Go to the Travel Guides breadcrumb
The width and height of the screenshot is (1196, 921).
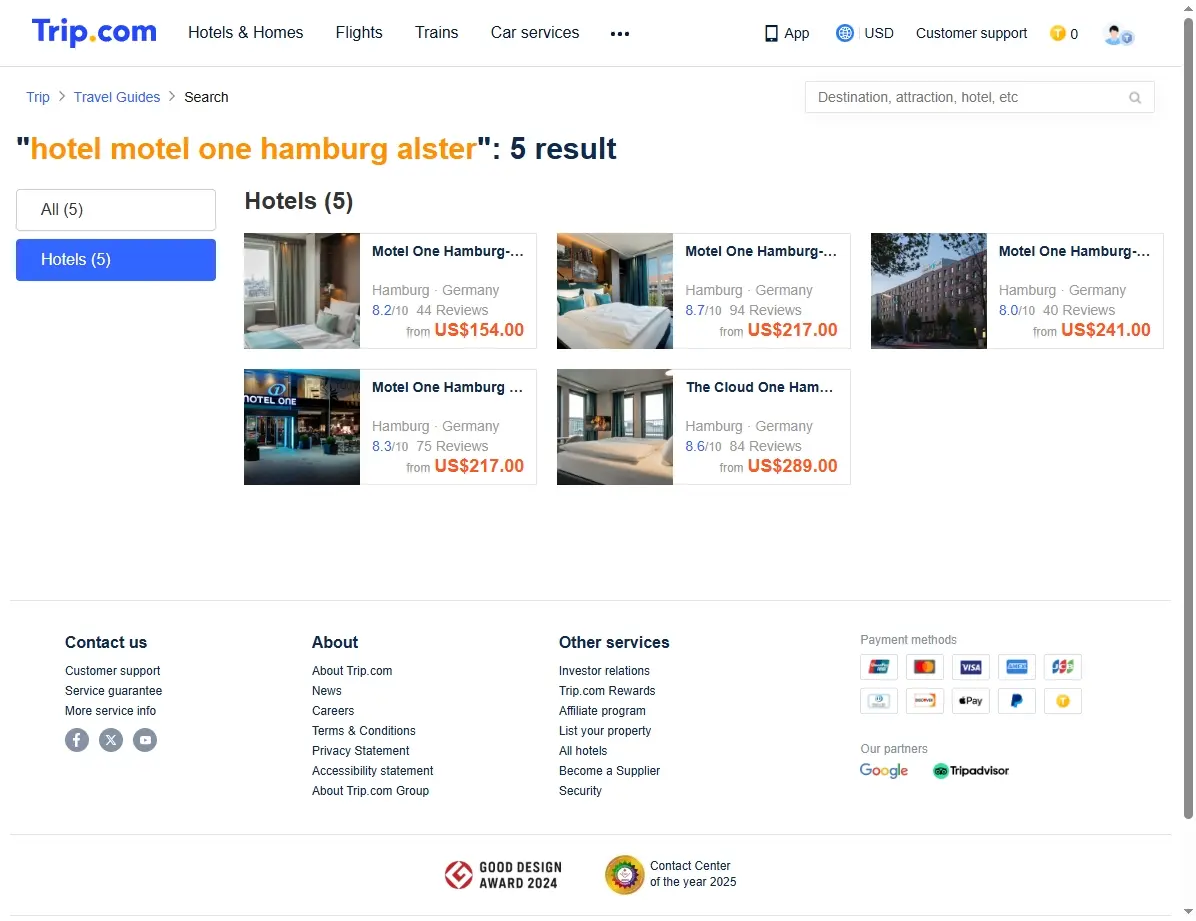tap(117, 97)
